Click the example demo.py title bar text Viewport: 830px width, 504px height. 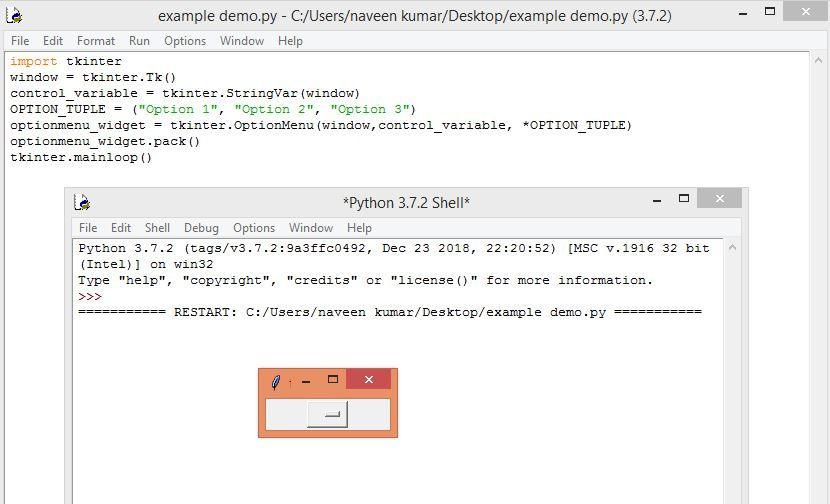[414, 16]
